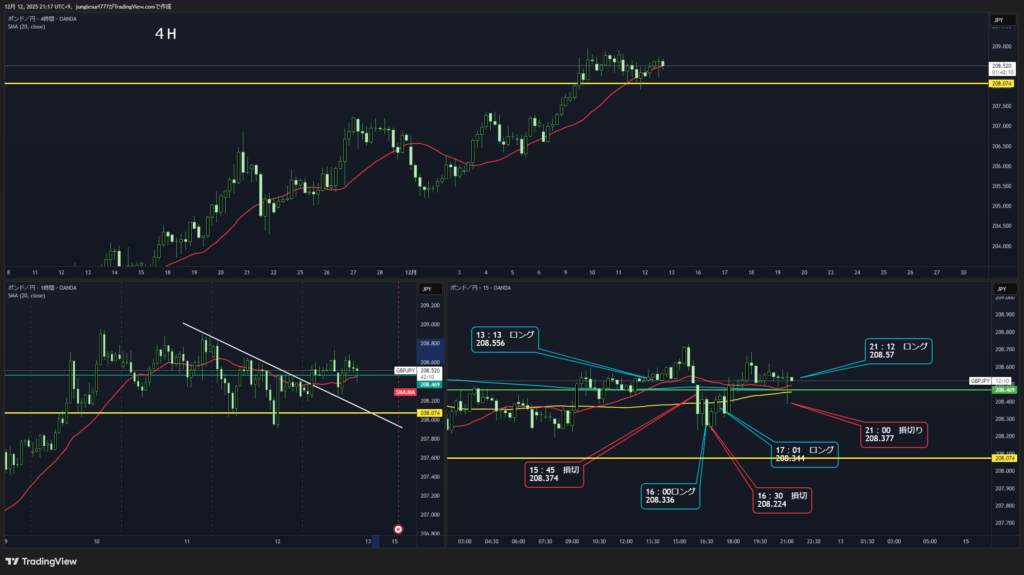The height and width of the screenshot is (575, 1024).
Task: Click the yellow 208.074 price tag on 4H chart
Action: coord(1003,84)
